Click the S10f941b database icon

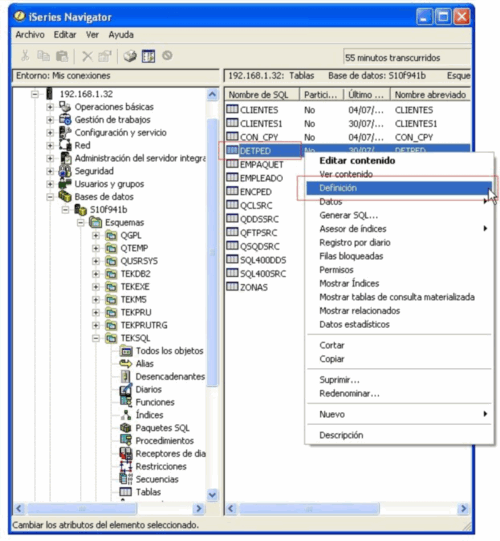click(80, 209)
